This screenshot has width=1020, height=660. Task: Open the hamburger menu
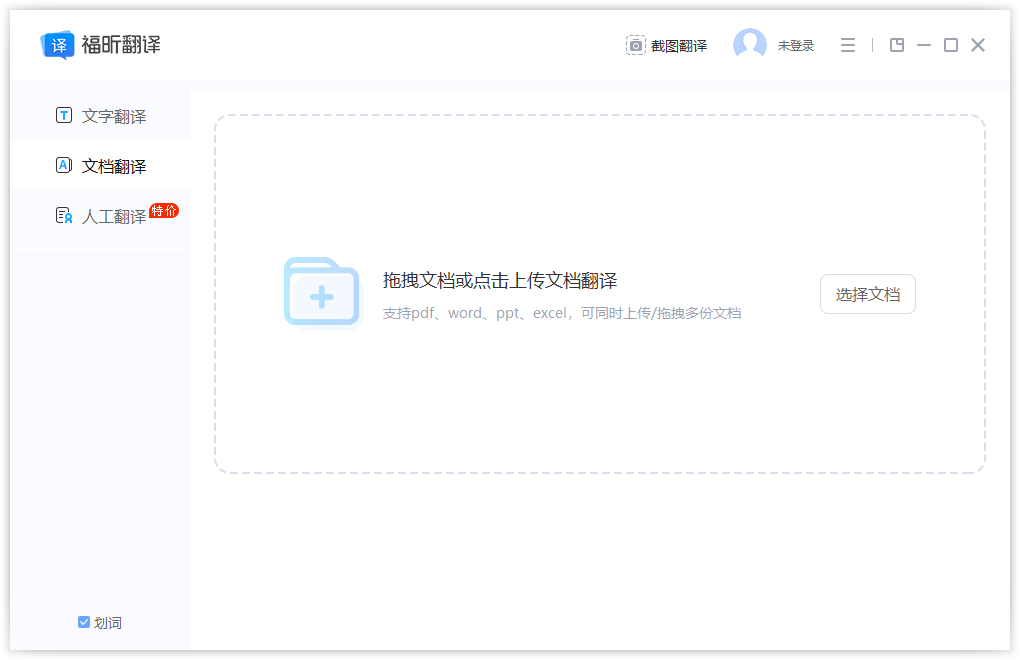(847, 44)
